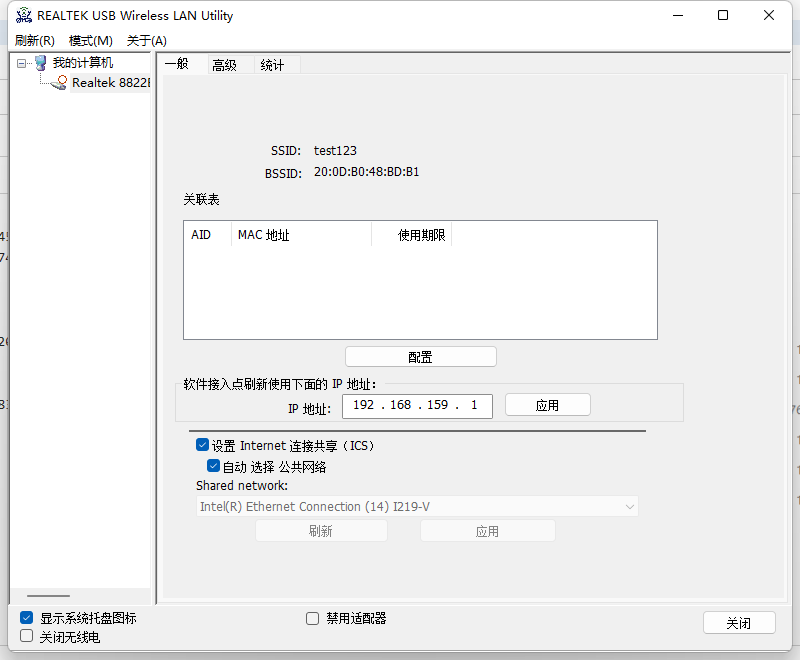Click 应用 button next to IP address
This screenshot has height=660, width=800.
547,405
